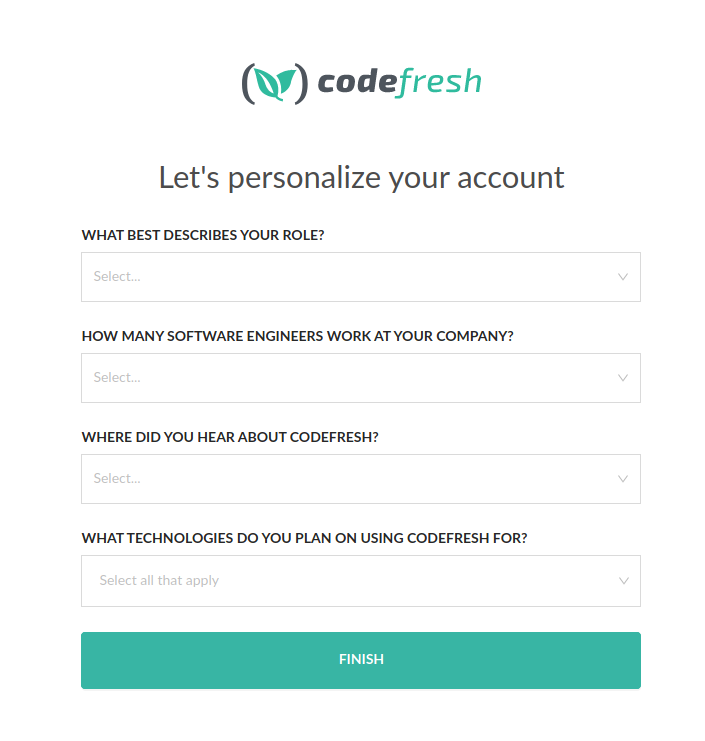Viewport: 705px width, 741px height.
Task: Click the 'Select...' placeholder under the role question
Action: (x=117, y=276)
